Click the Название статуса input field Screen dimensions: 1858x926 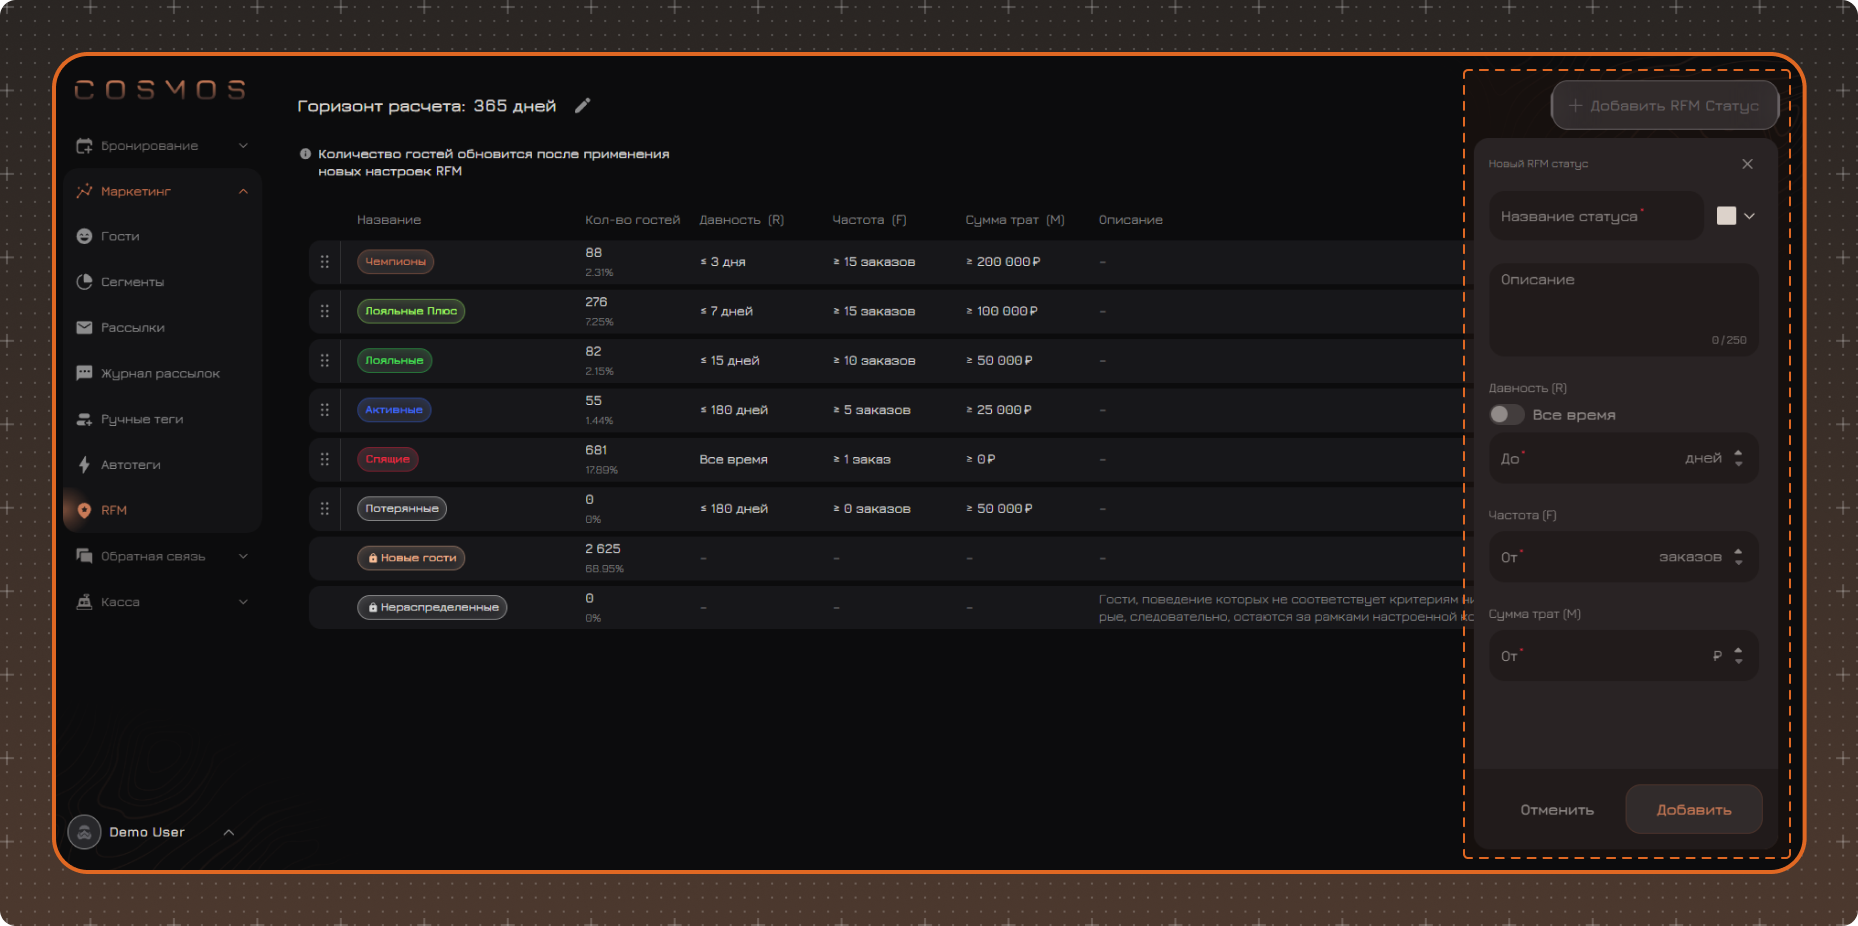(1596, 216)
